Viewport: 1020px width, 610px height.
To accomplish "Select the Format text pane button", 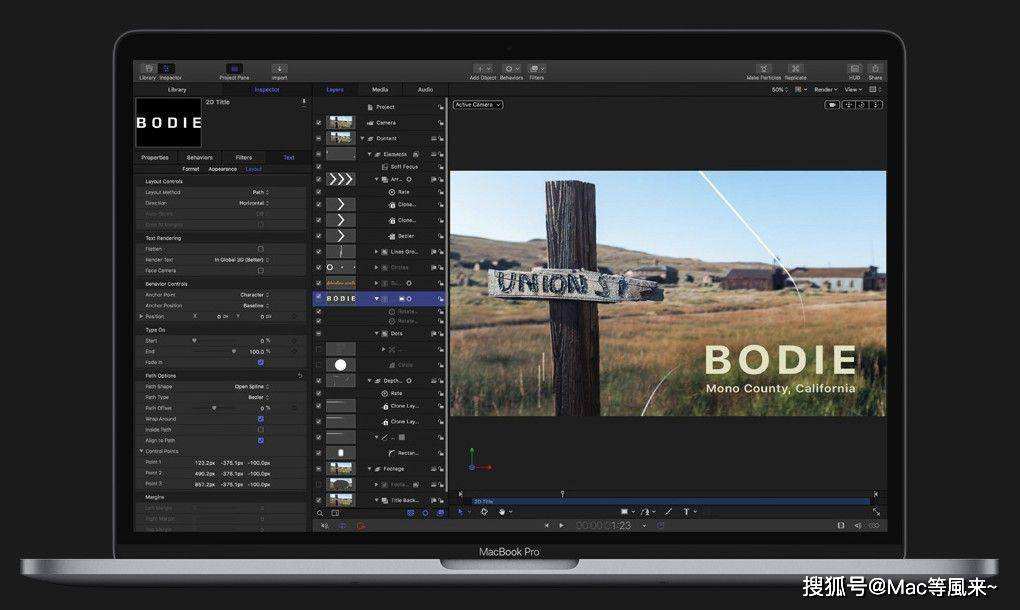I will tap(191, 169).
